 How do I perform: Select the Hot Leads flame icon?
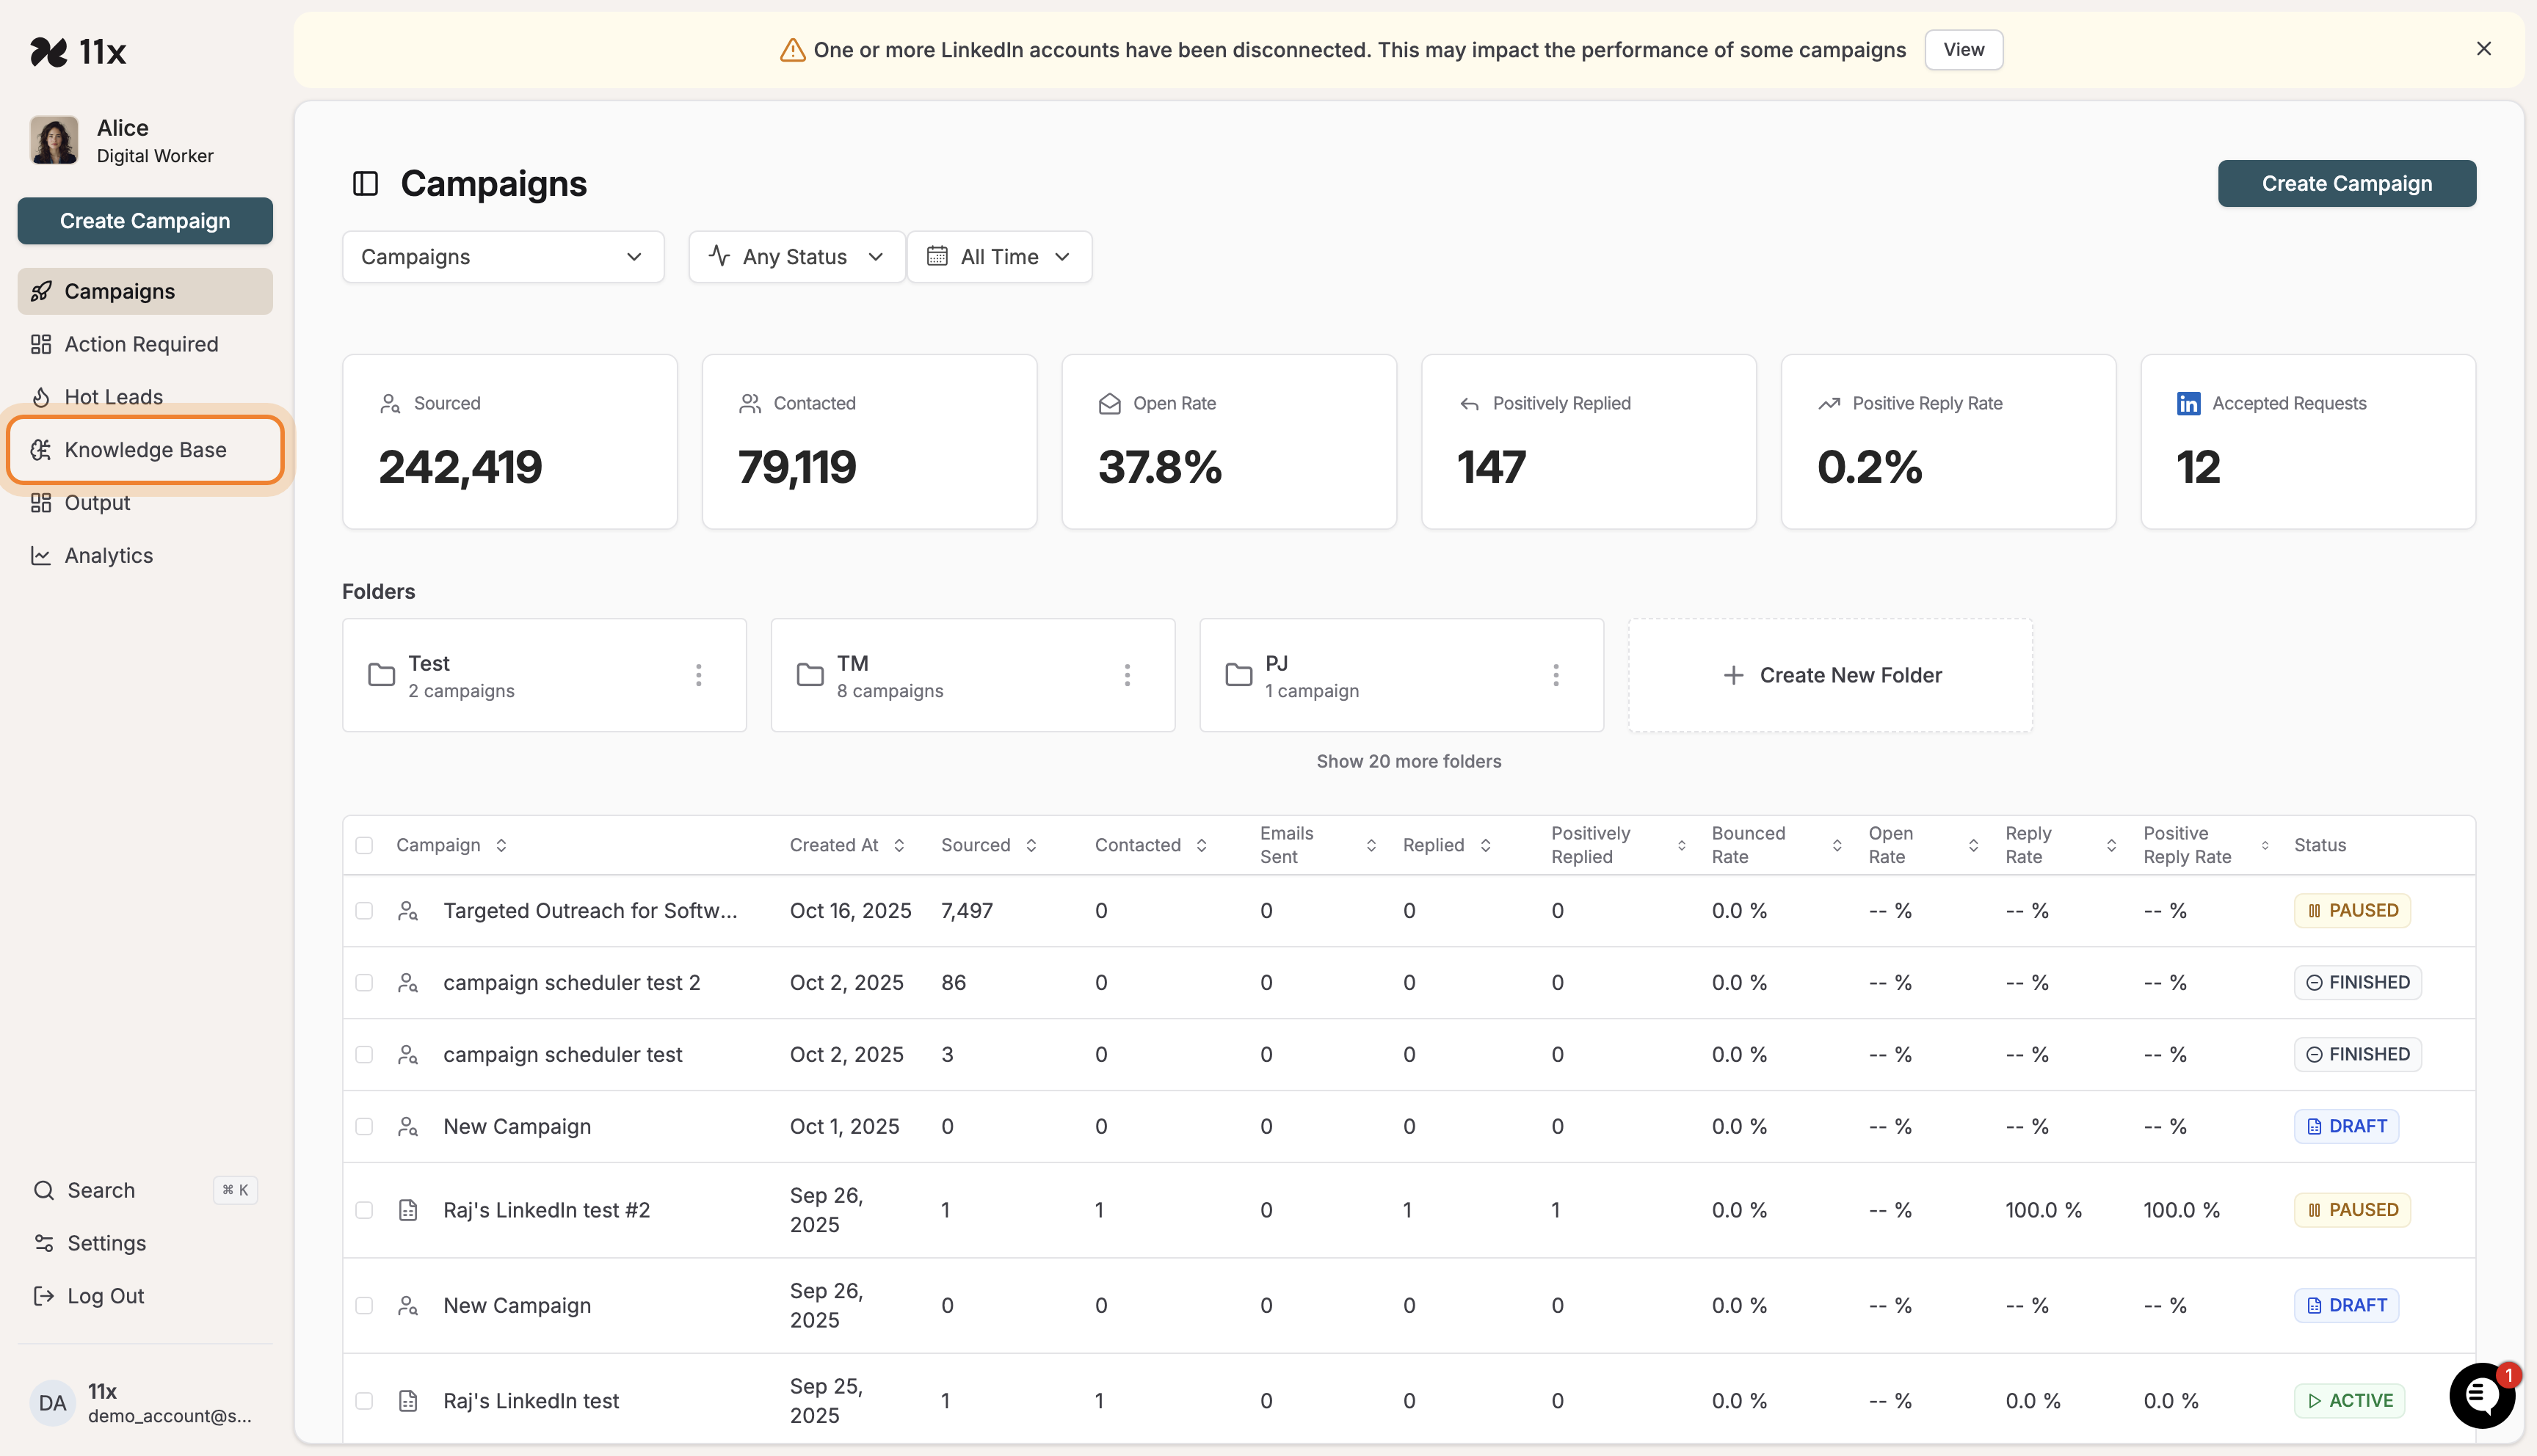coord(41,396)
